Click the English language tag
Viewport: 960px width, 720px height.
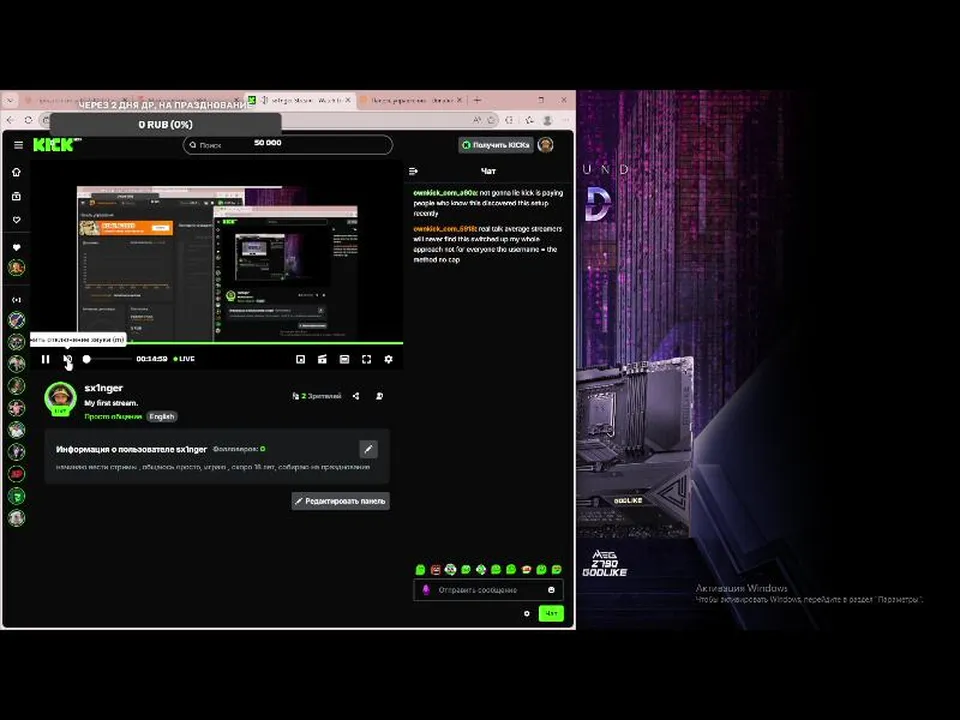(x=162, y=416)
